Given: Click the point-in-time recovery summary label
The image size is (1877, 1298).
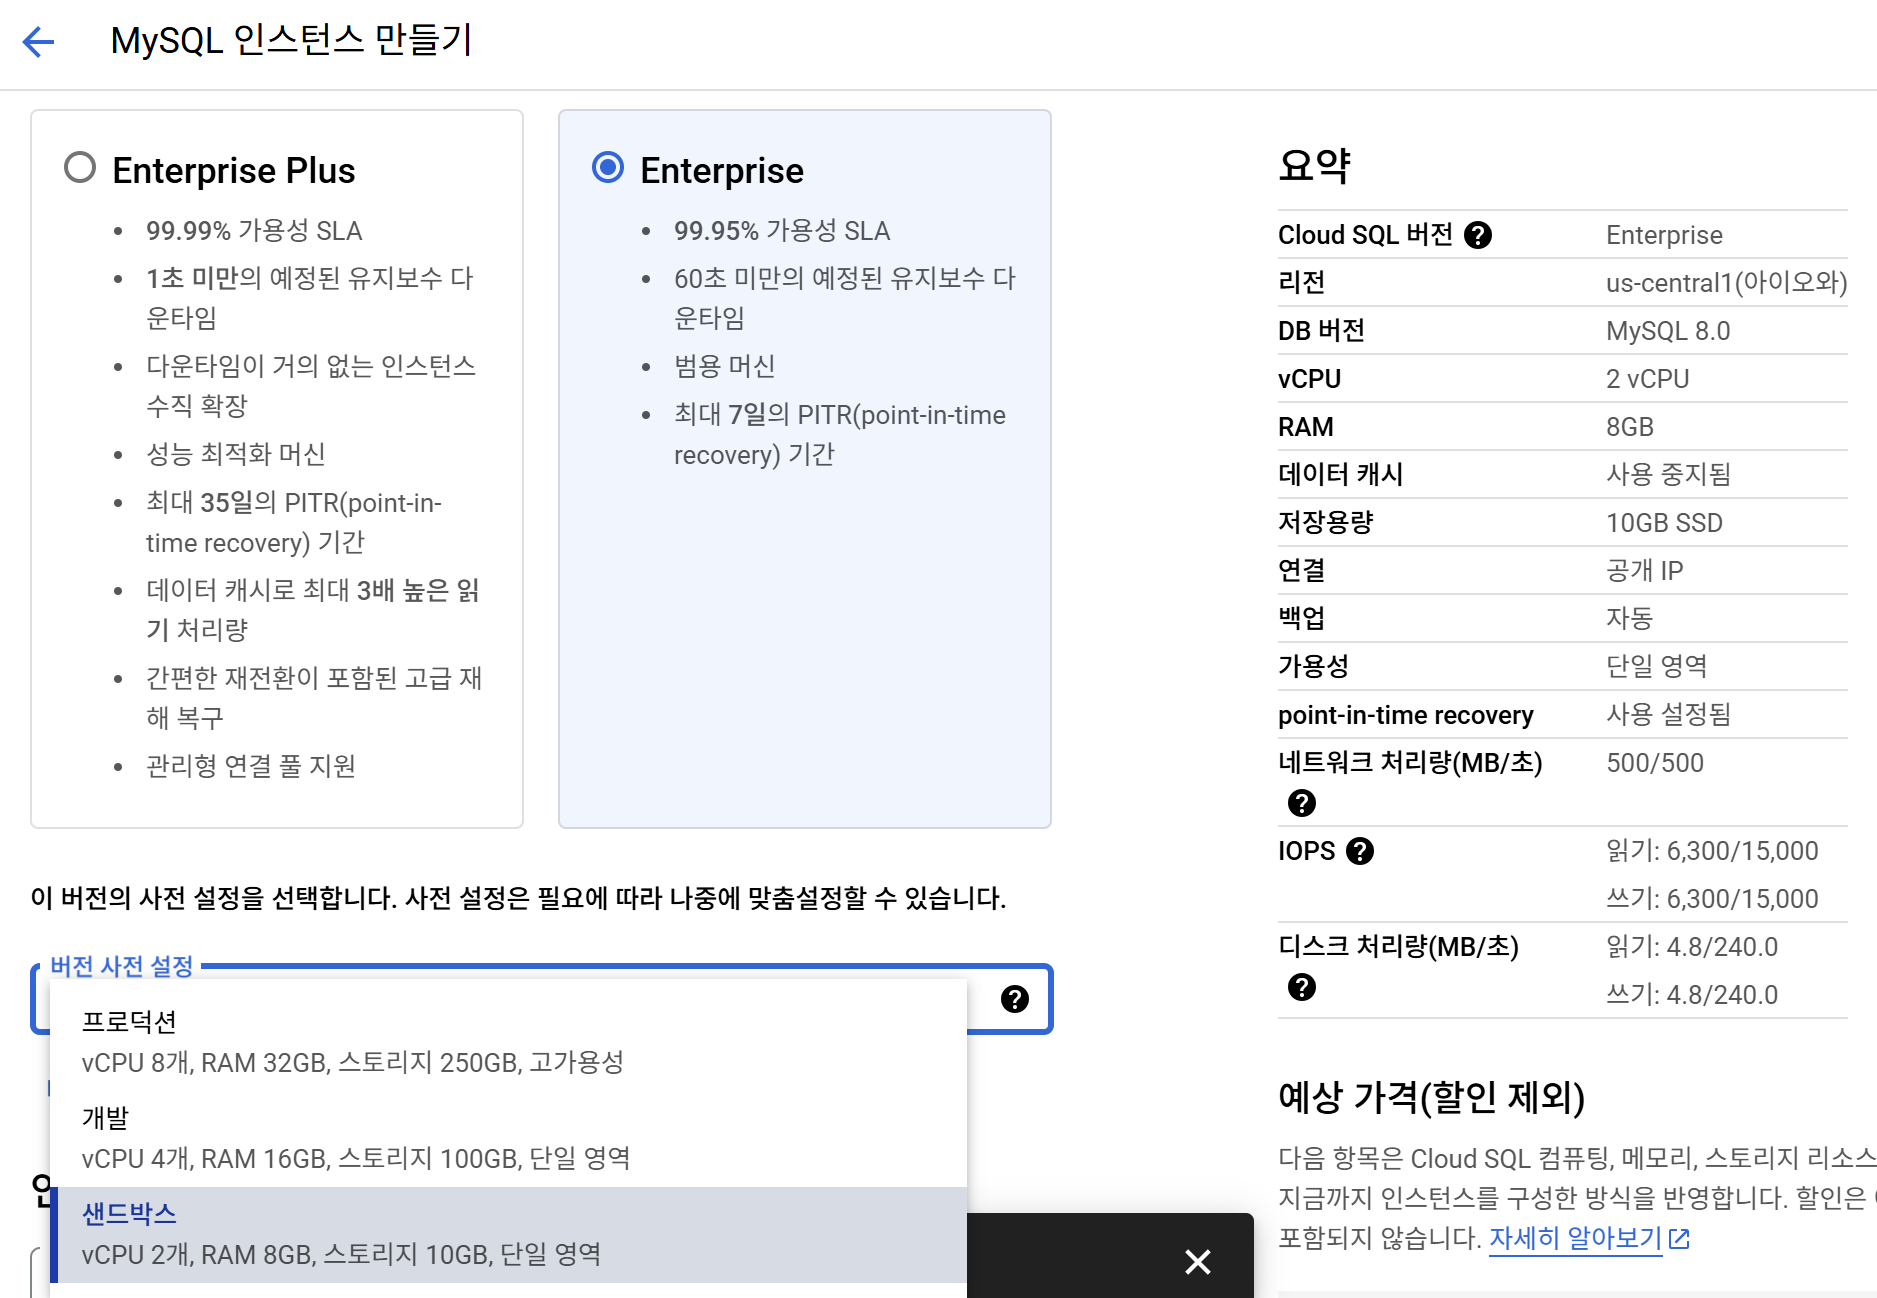Looking at the screenshot, I should 1405,715.
